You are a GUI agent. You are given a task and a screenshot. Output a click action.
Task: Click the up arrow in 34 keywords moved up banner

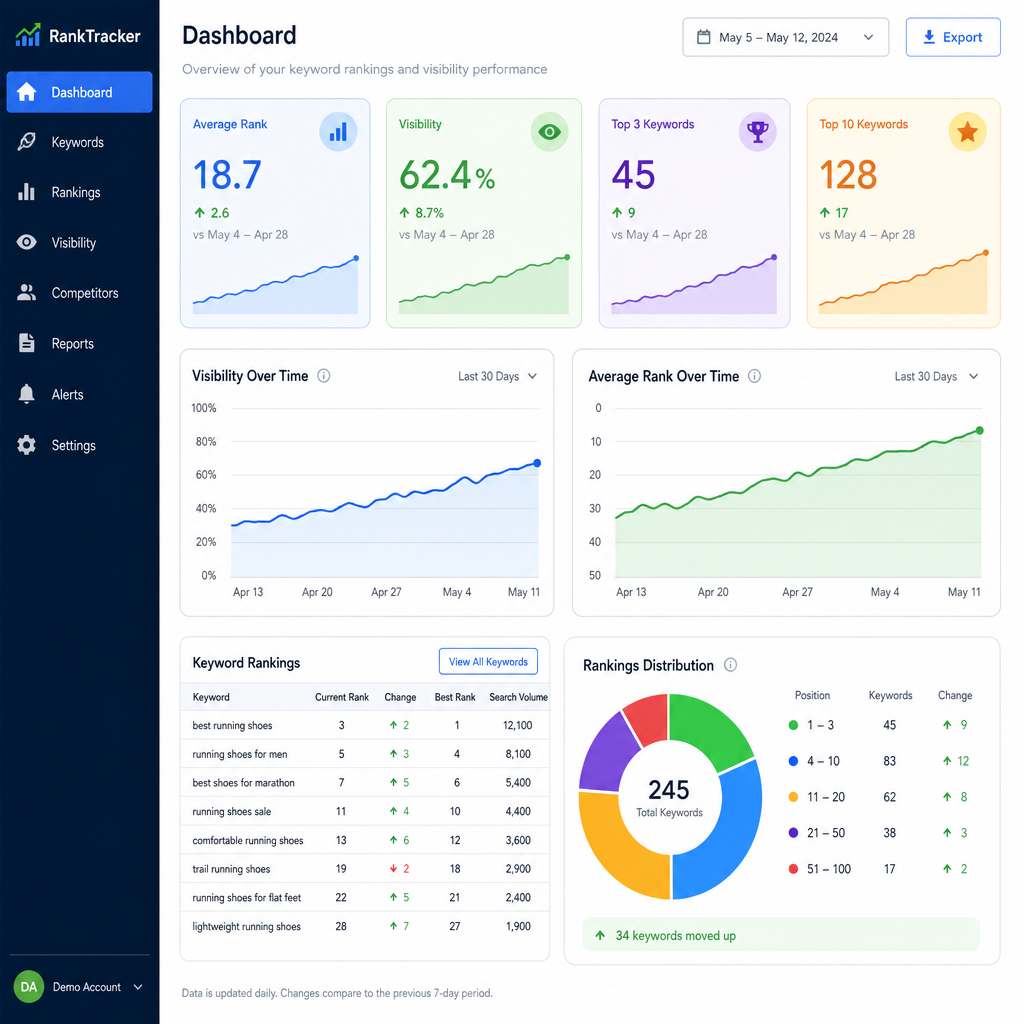click(x=600, y=935)
